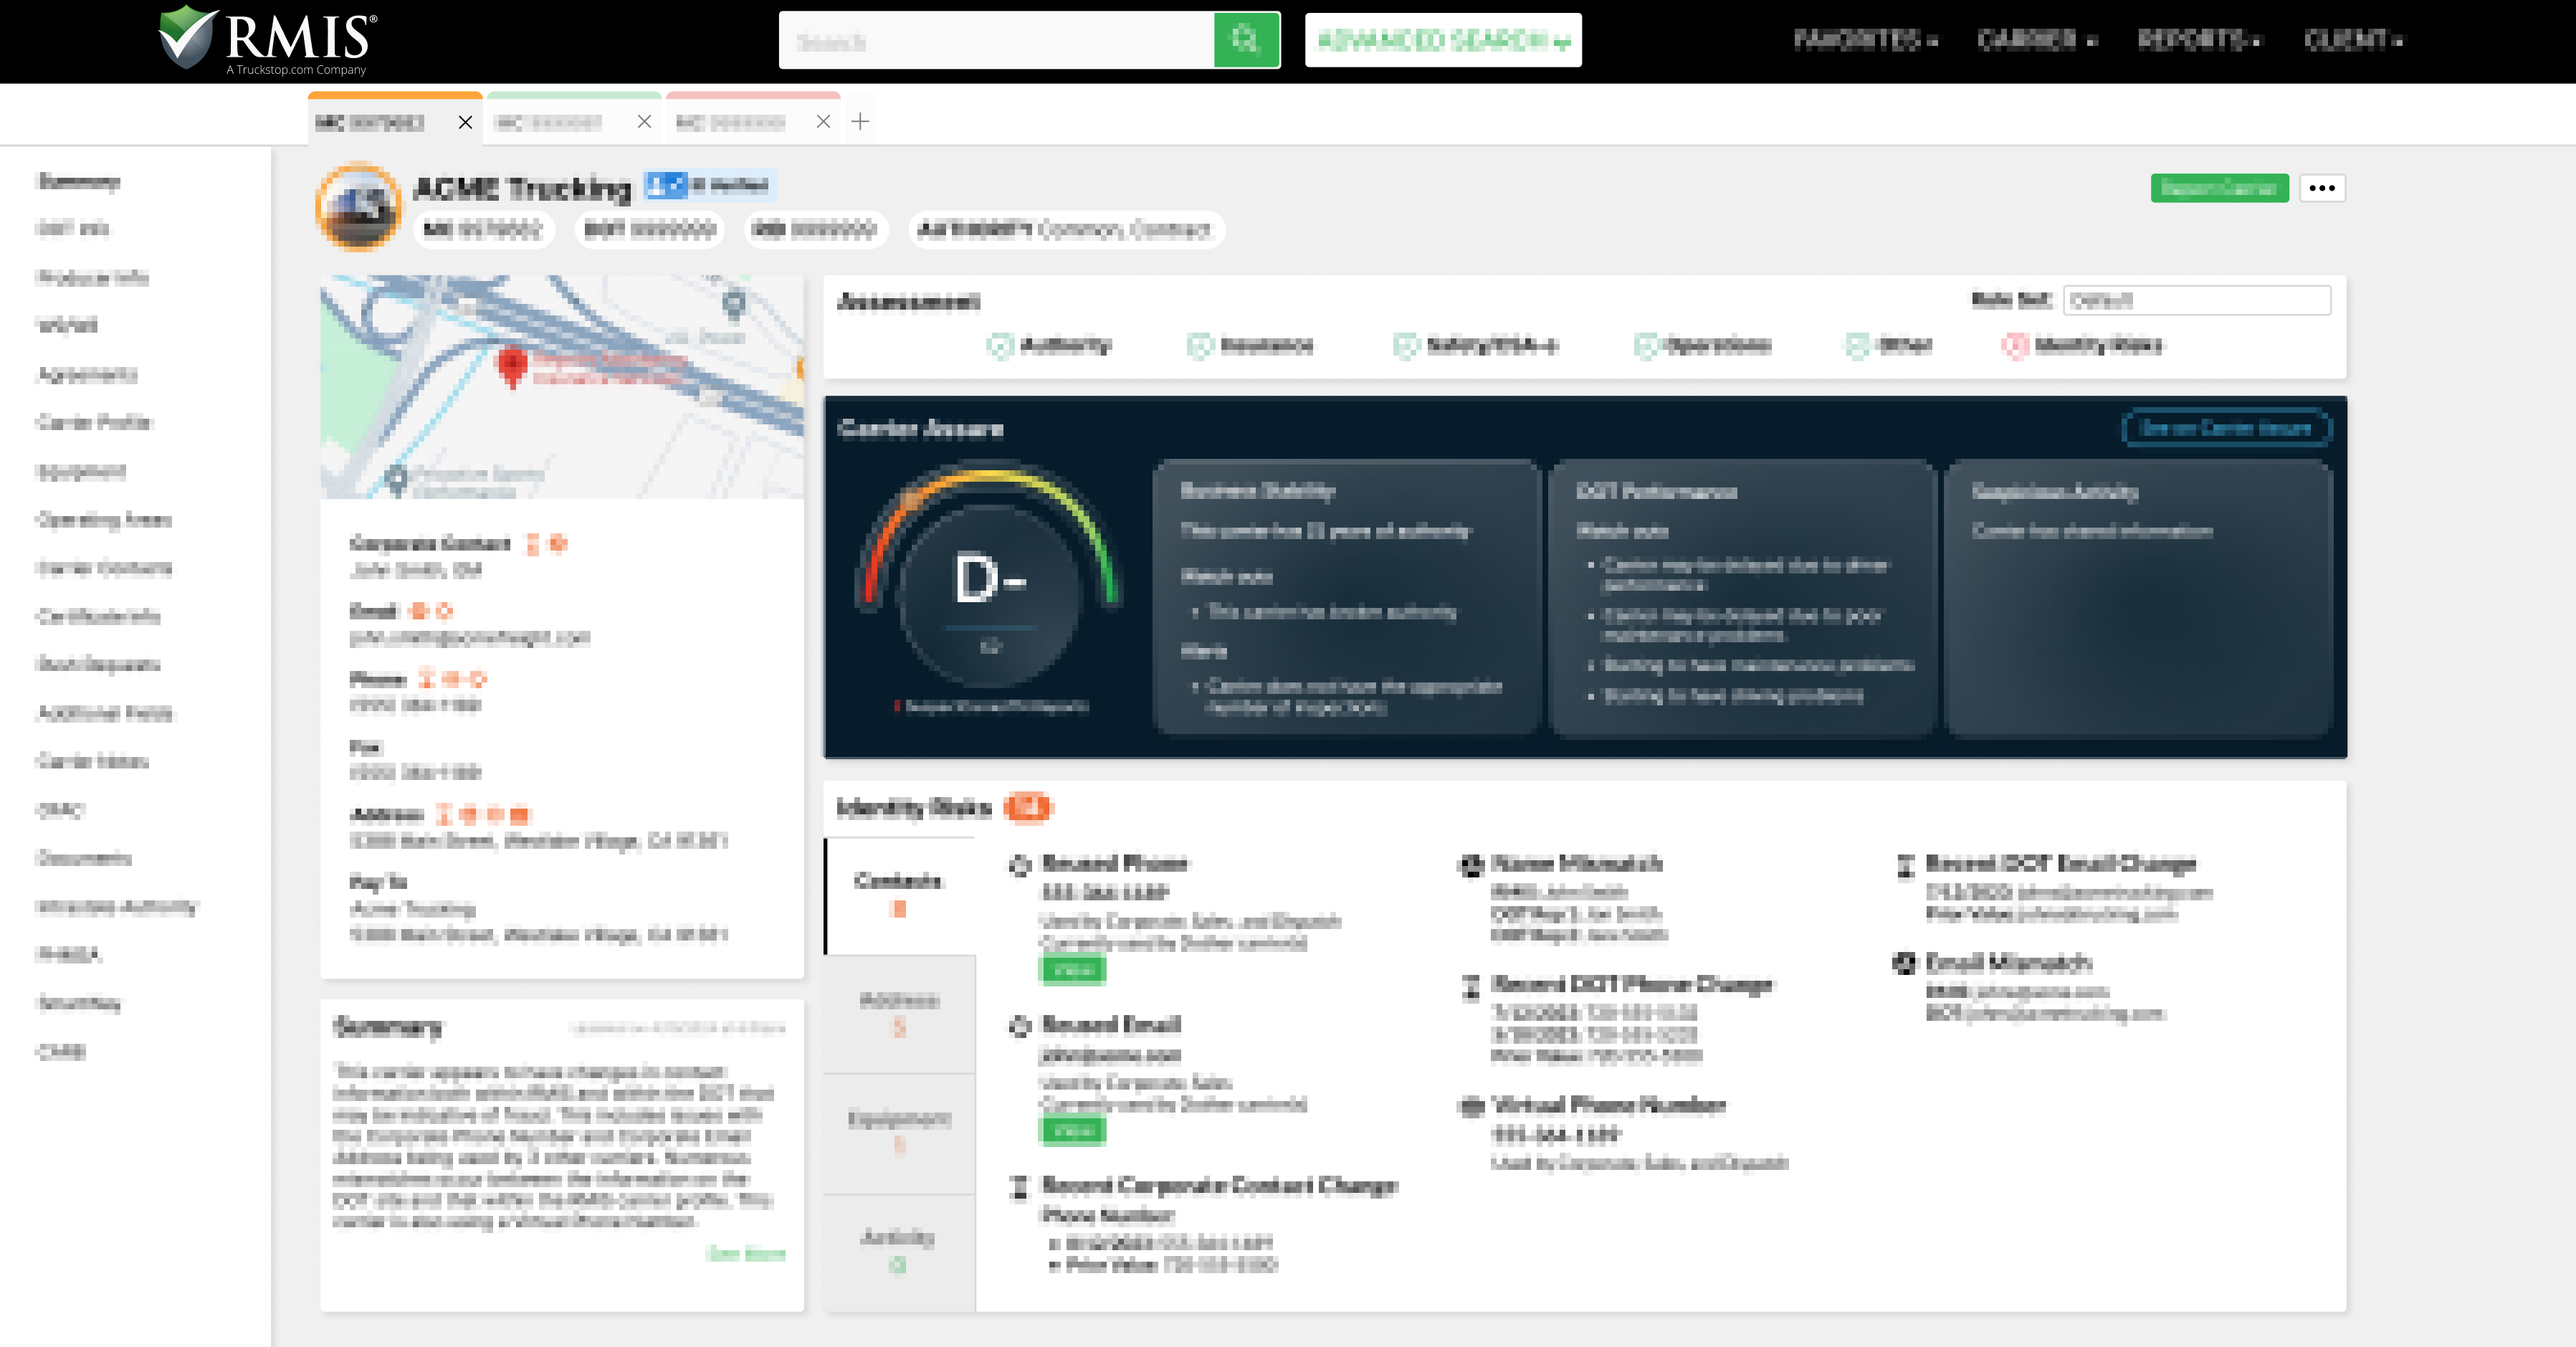The width and height of the screenshot is (2576, 1347).
Task: Open the Advanced Search dropdown
Action: 1443,40
